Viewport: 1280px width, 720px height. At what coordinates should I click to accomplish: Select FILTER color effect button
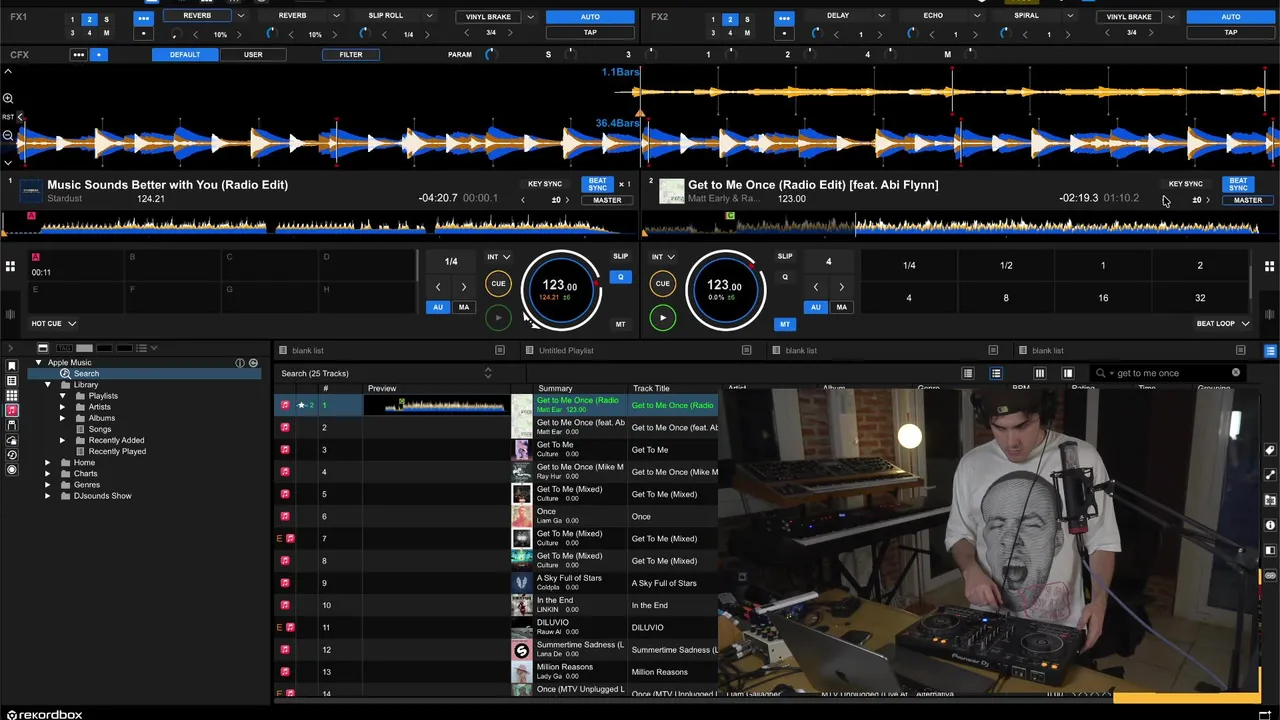351,54
